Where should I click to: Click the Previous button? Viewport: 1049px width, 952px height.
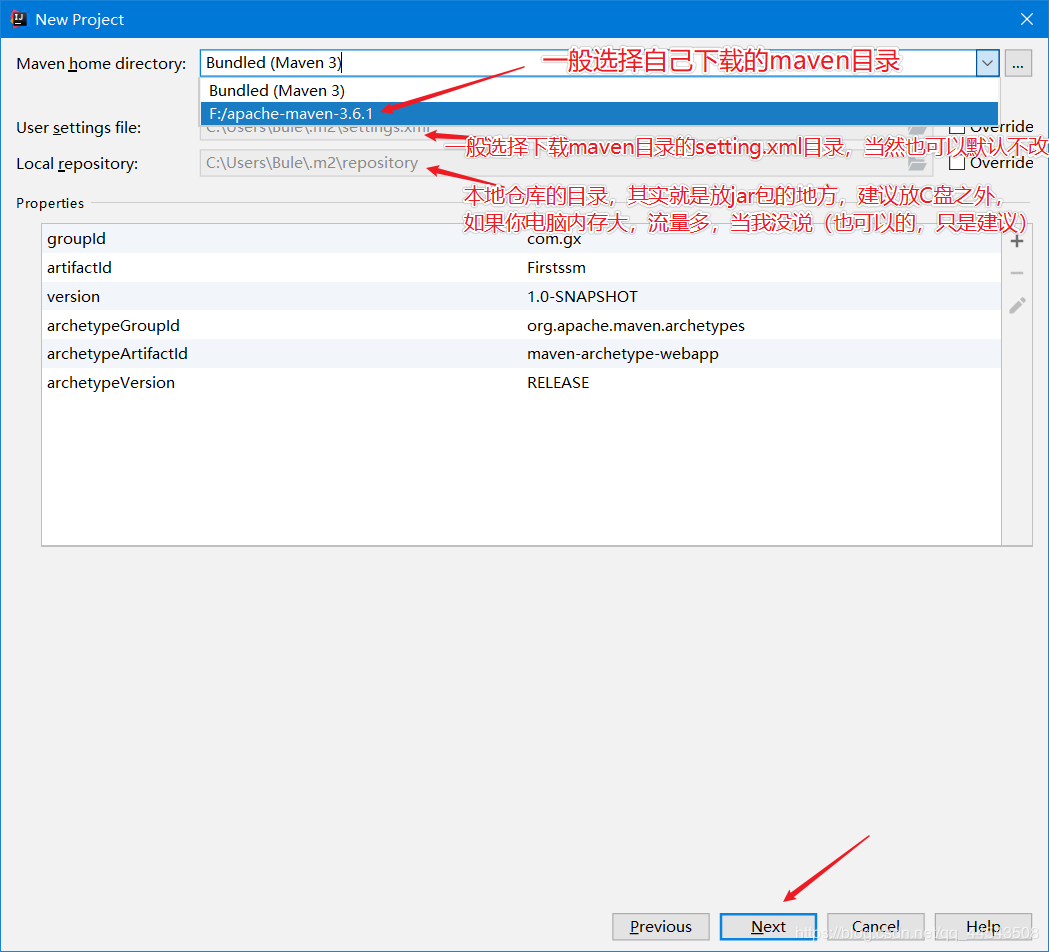(x=660, y=927)
